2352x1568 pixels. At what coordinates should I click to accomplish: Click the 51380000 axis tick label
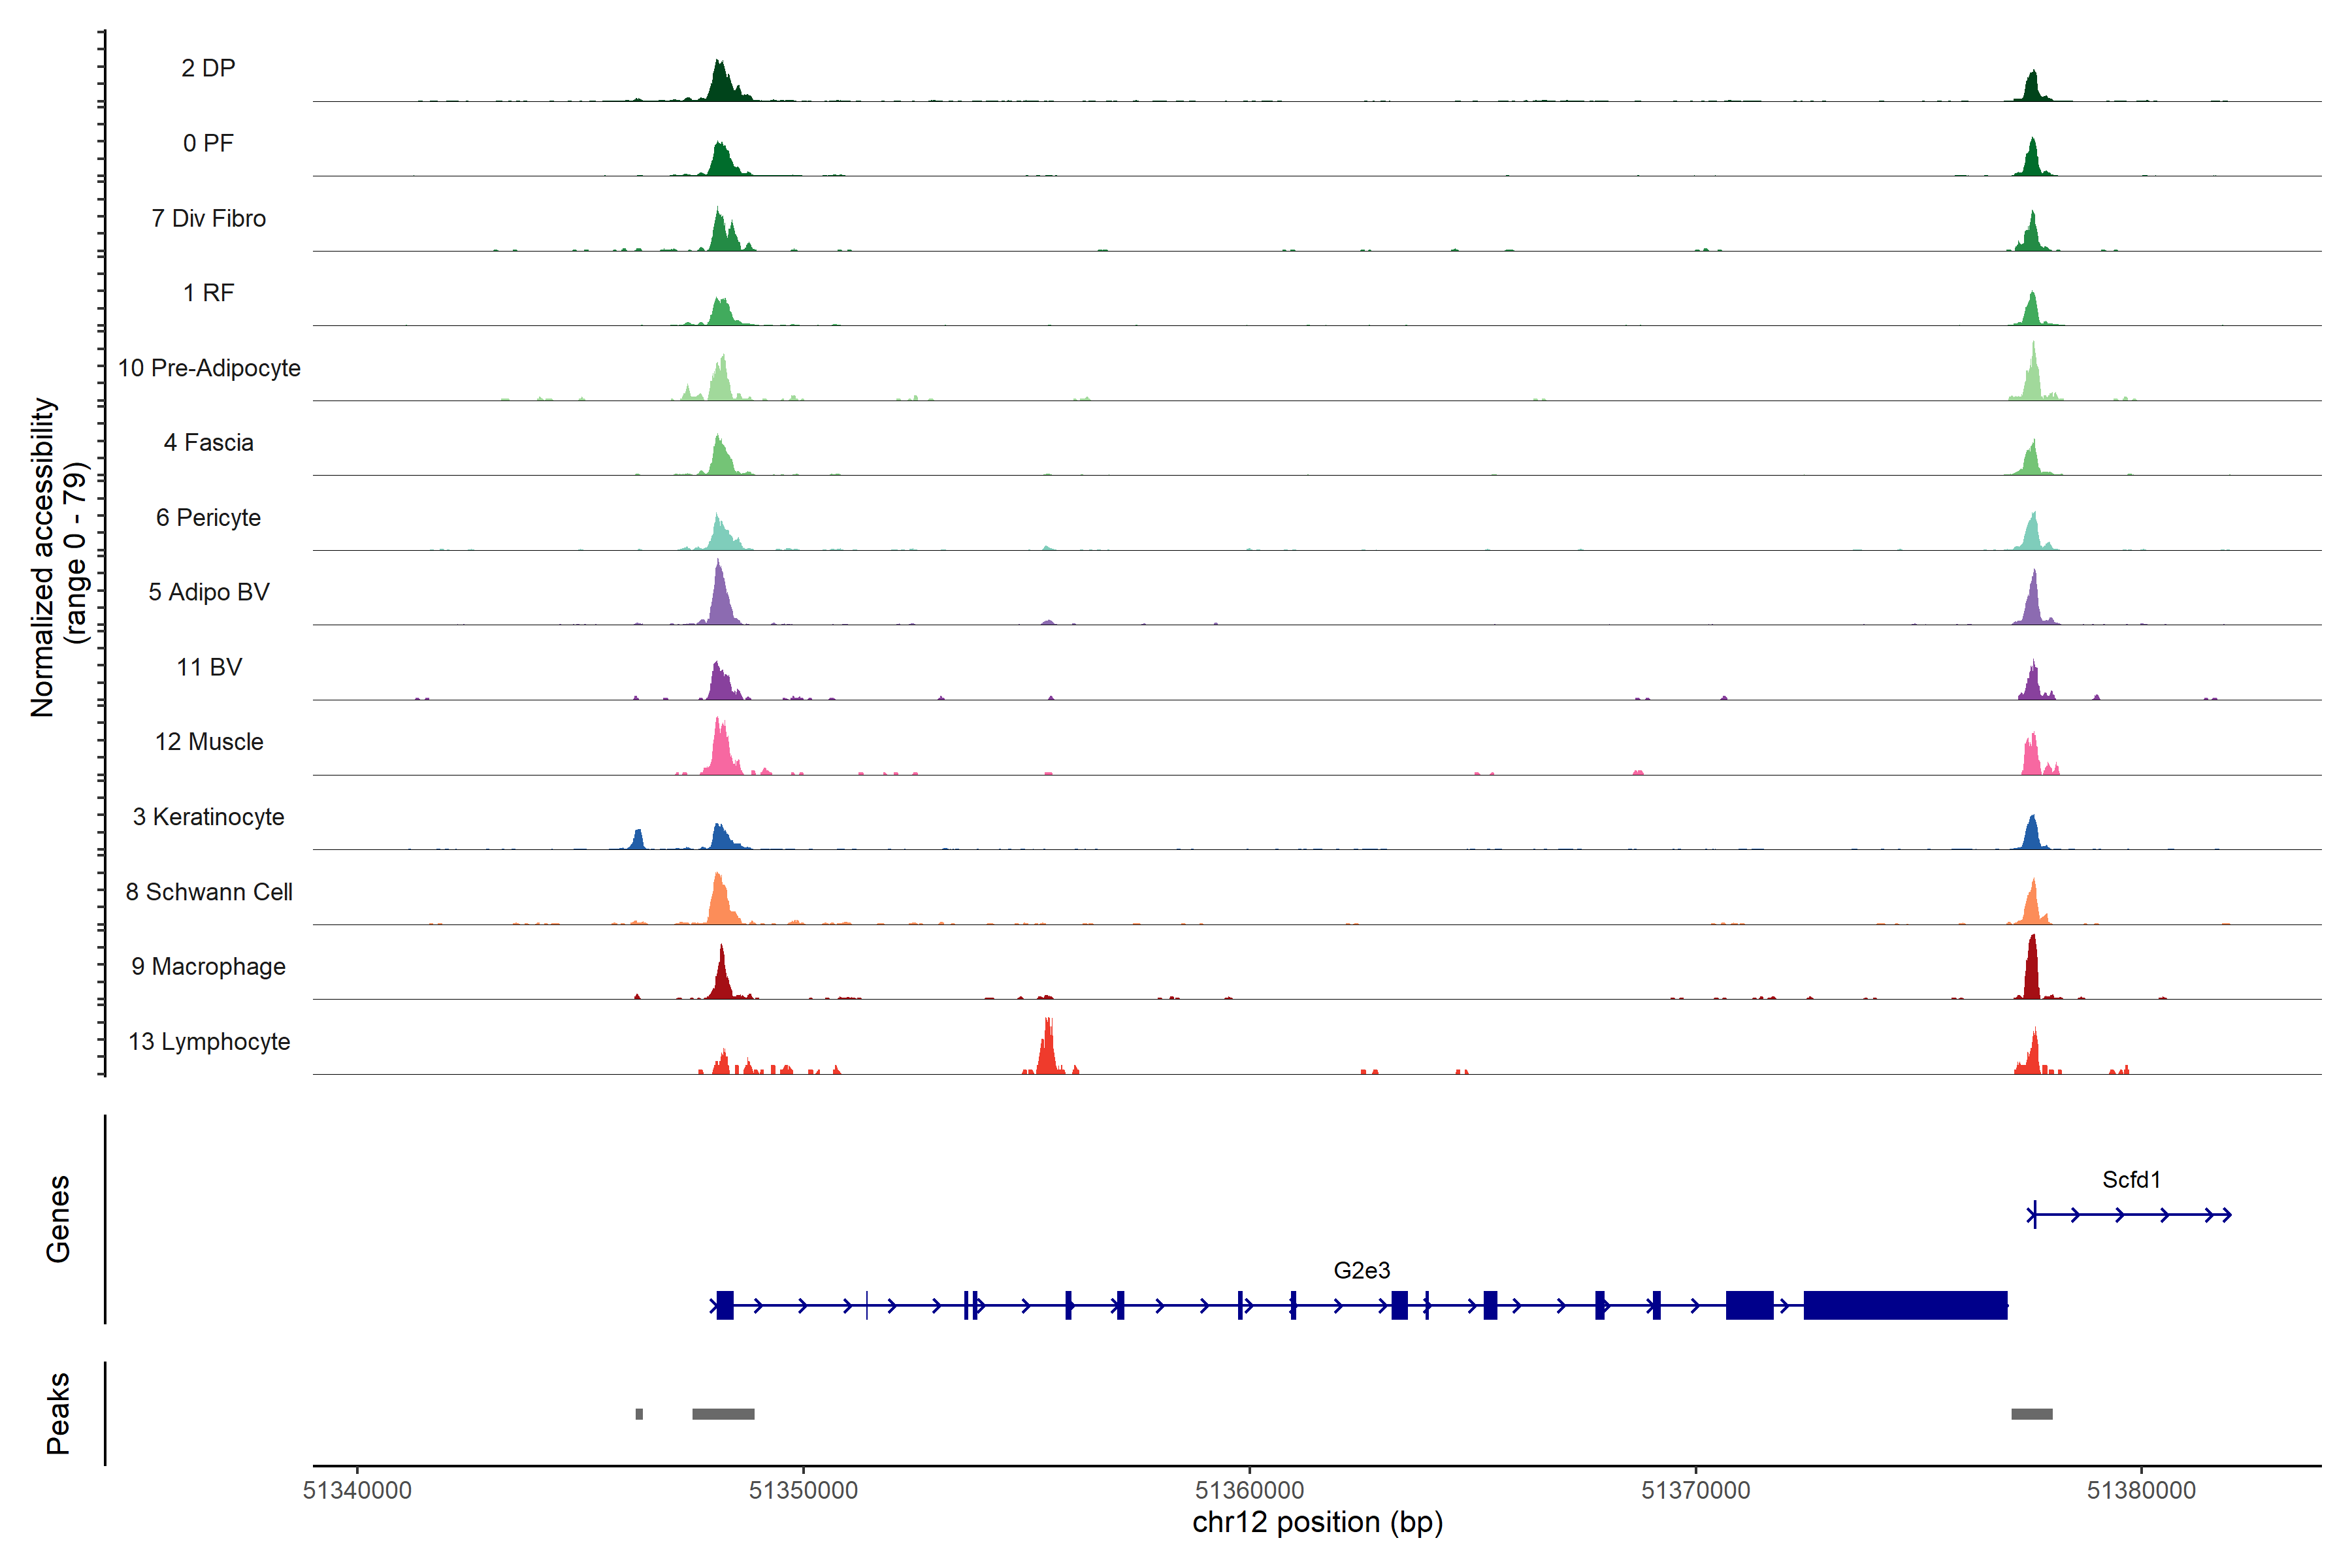[2141, 1490]
